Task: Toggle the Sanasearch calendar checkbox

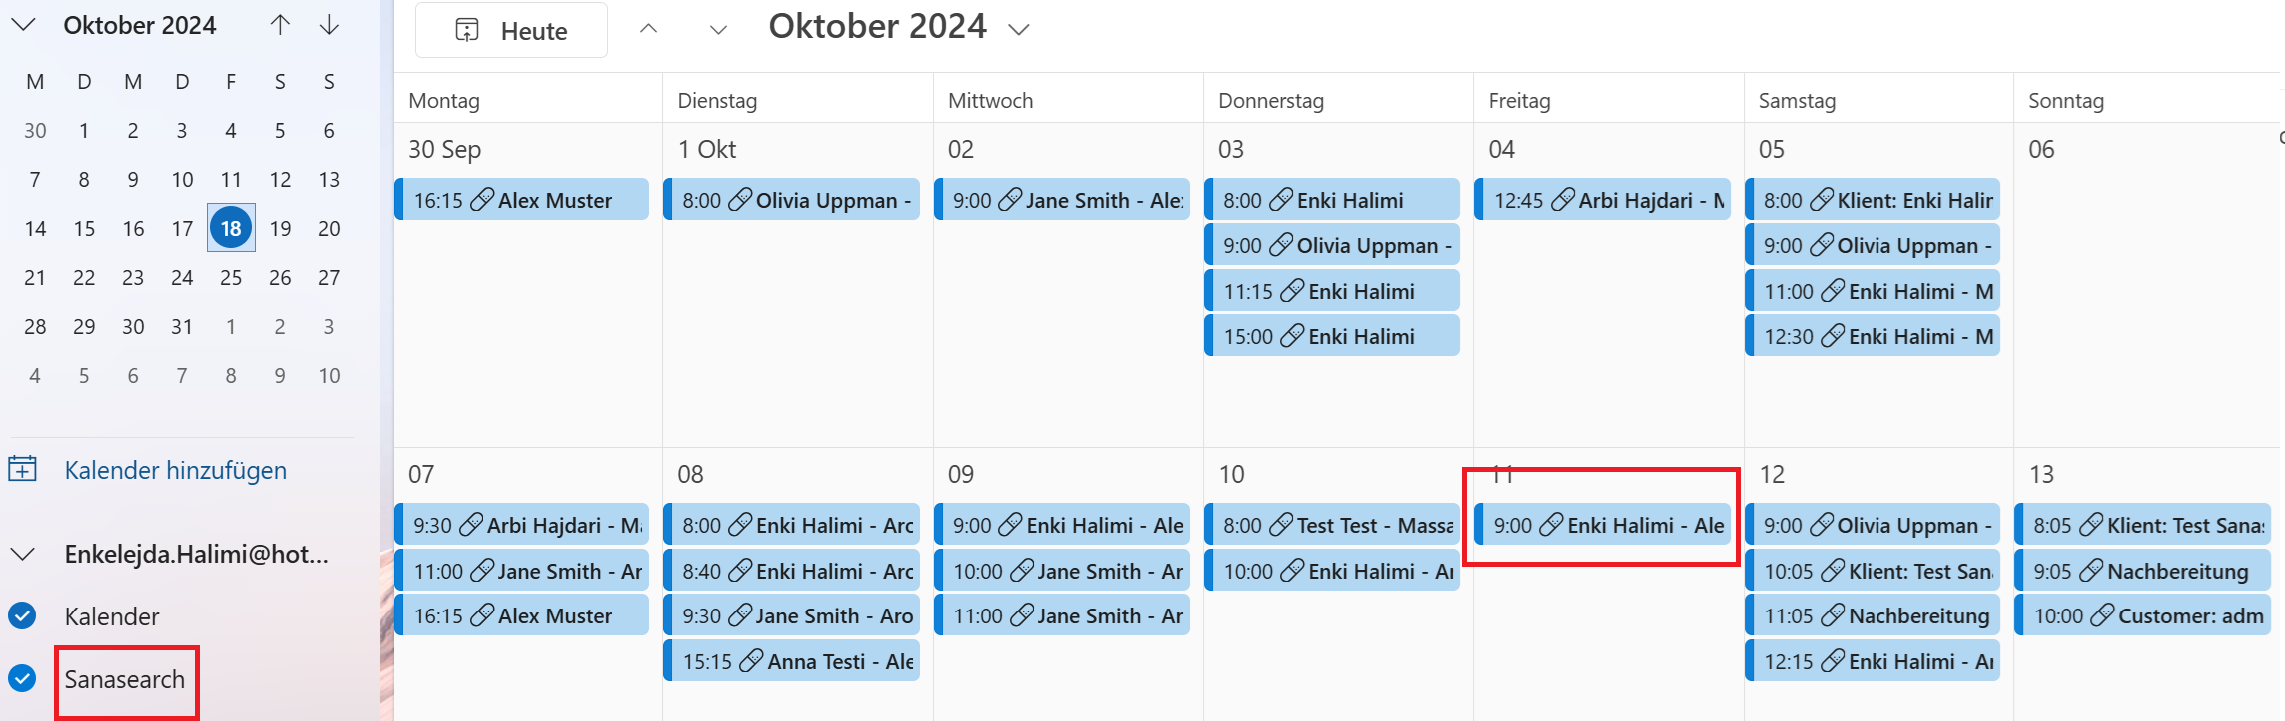Action: point(22,678)
